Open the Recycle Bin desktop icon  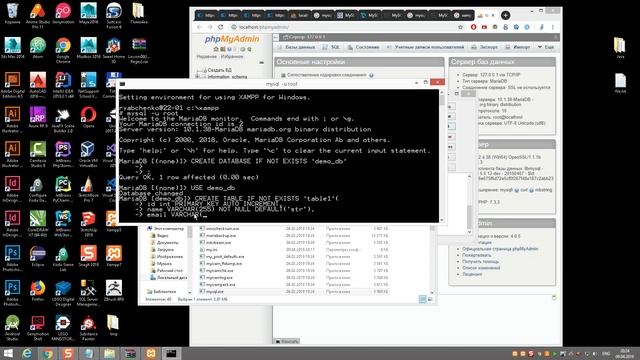(12, 14)
